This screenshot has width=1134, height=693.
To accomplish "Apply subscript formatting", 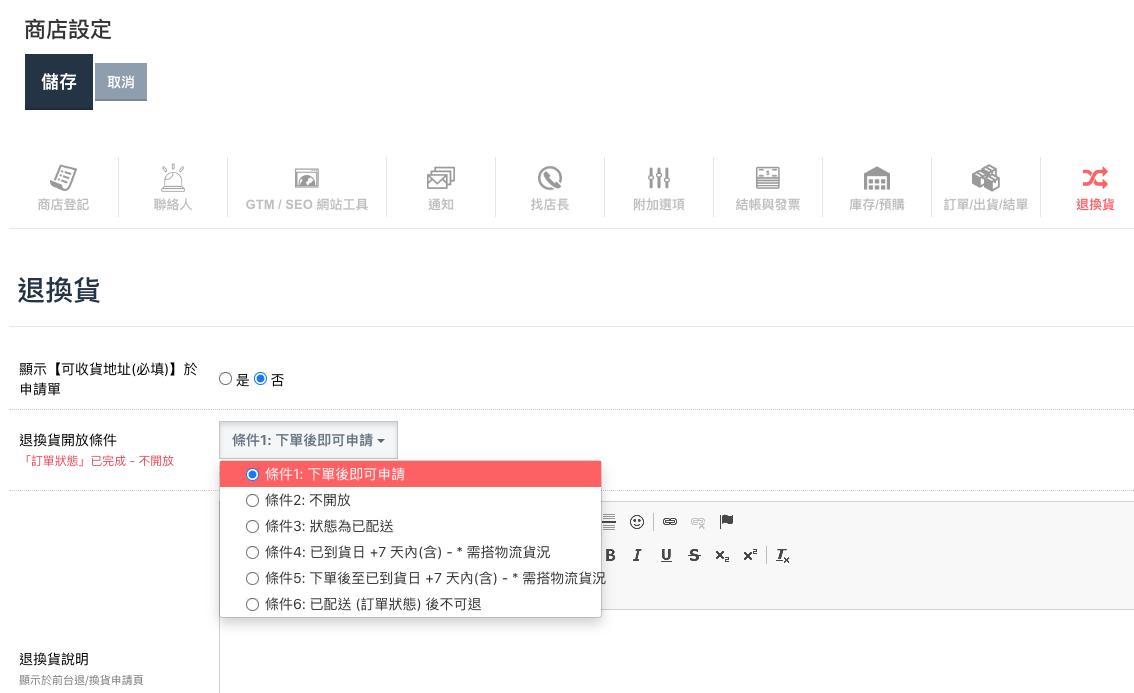I will tap(722, 556).
